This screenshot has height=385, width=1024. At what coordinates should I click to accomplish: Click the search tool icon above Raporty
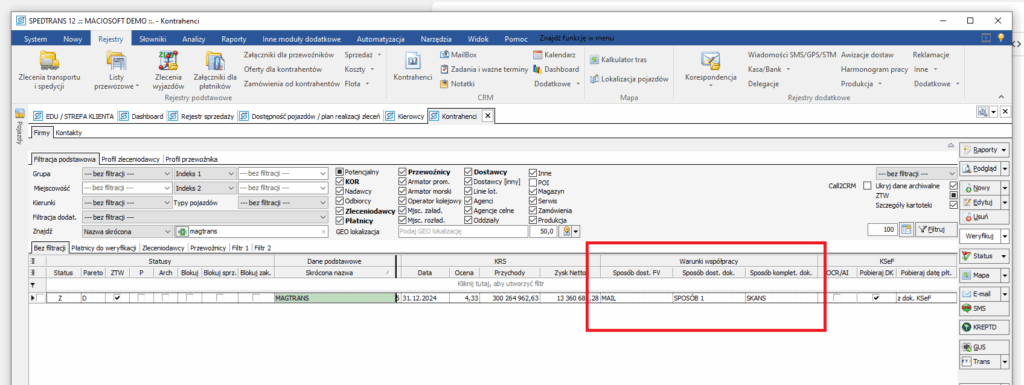coord(982,112)
